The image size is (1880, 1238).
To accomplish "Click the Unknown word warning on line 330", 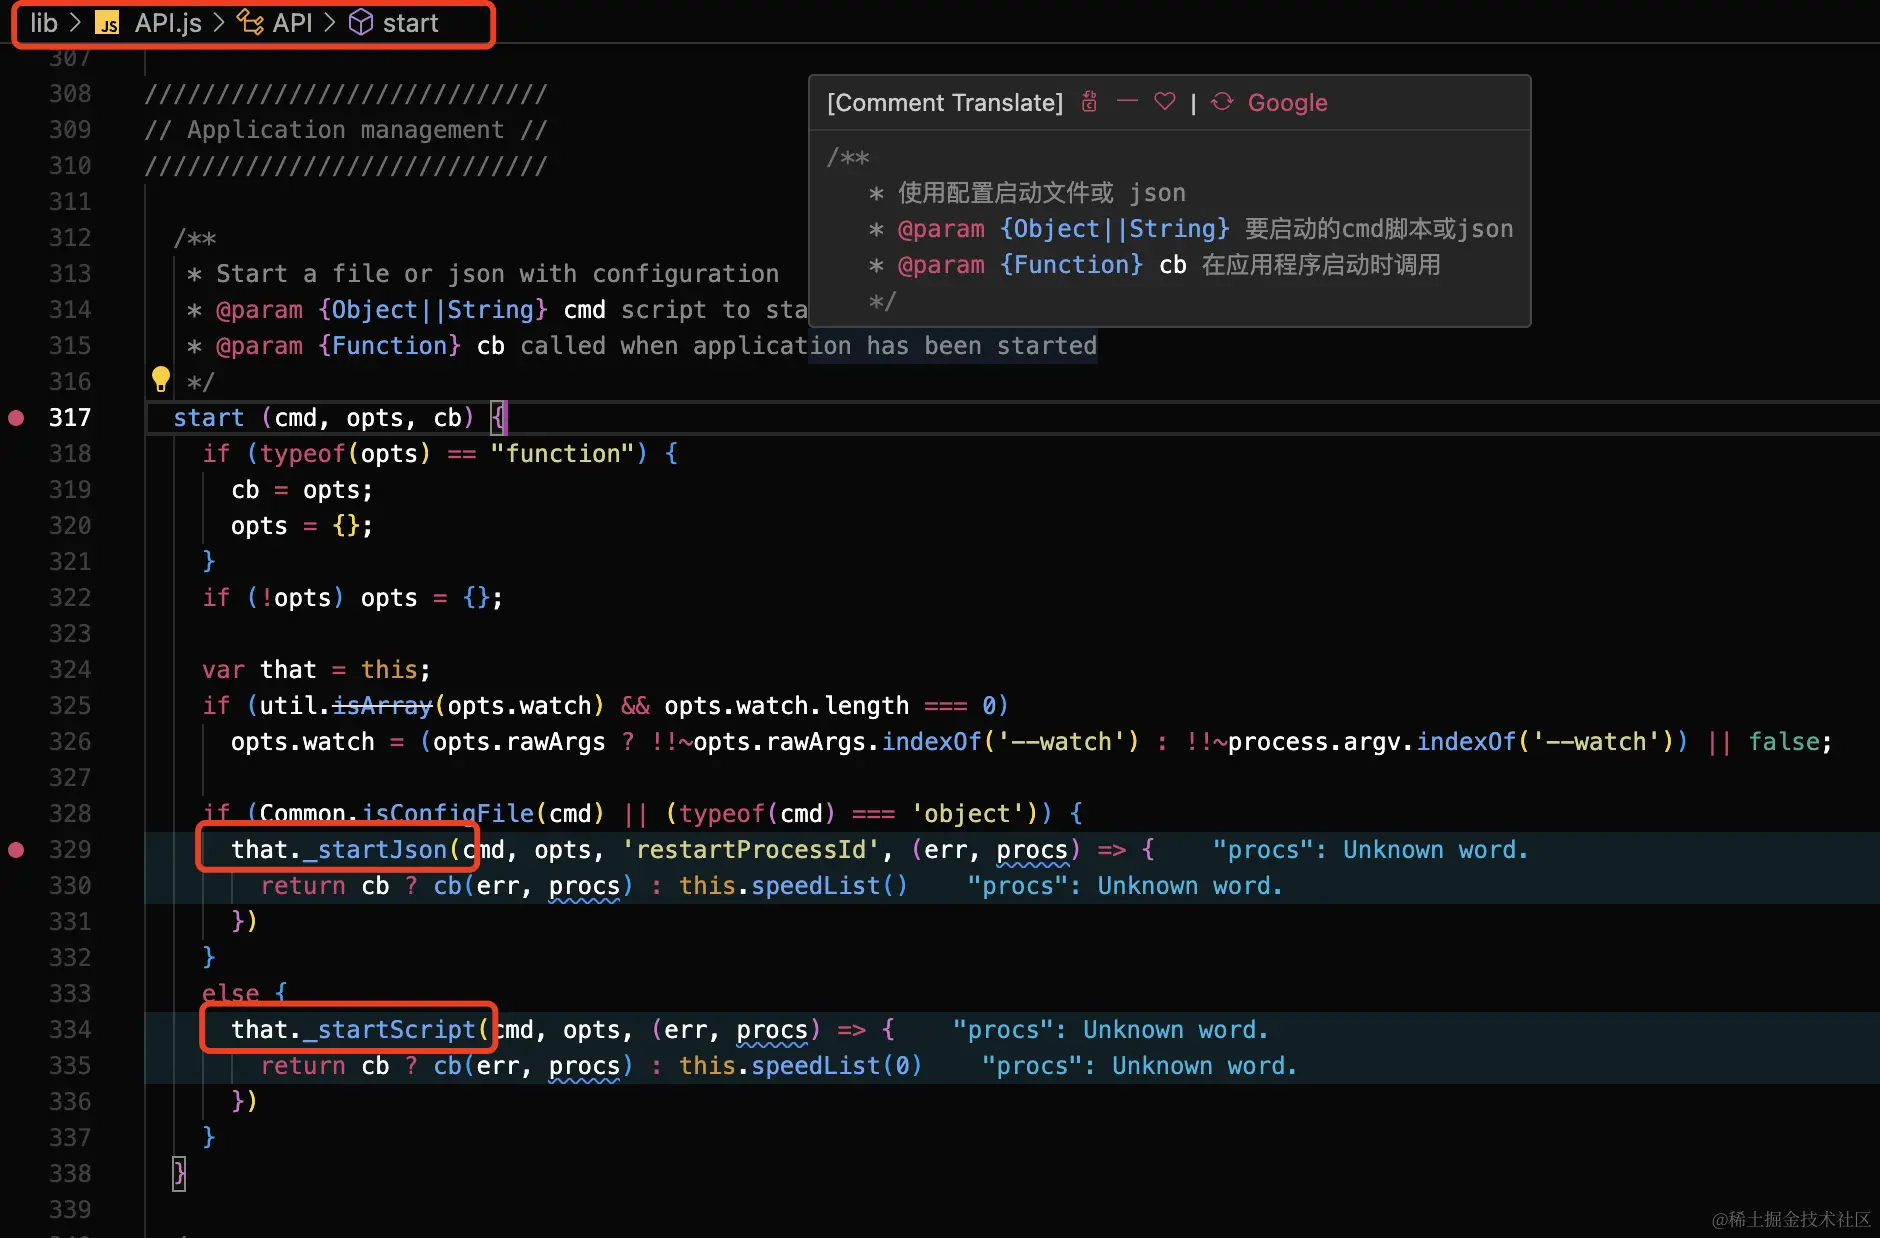I will pos(1125,886).
